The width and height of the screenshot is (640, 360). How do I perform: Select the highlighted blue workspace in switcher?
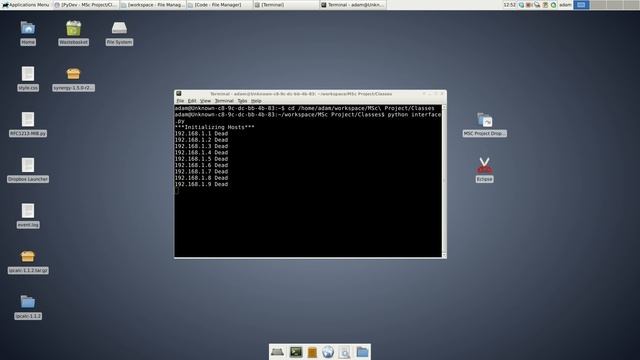[x=581, y=5]
